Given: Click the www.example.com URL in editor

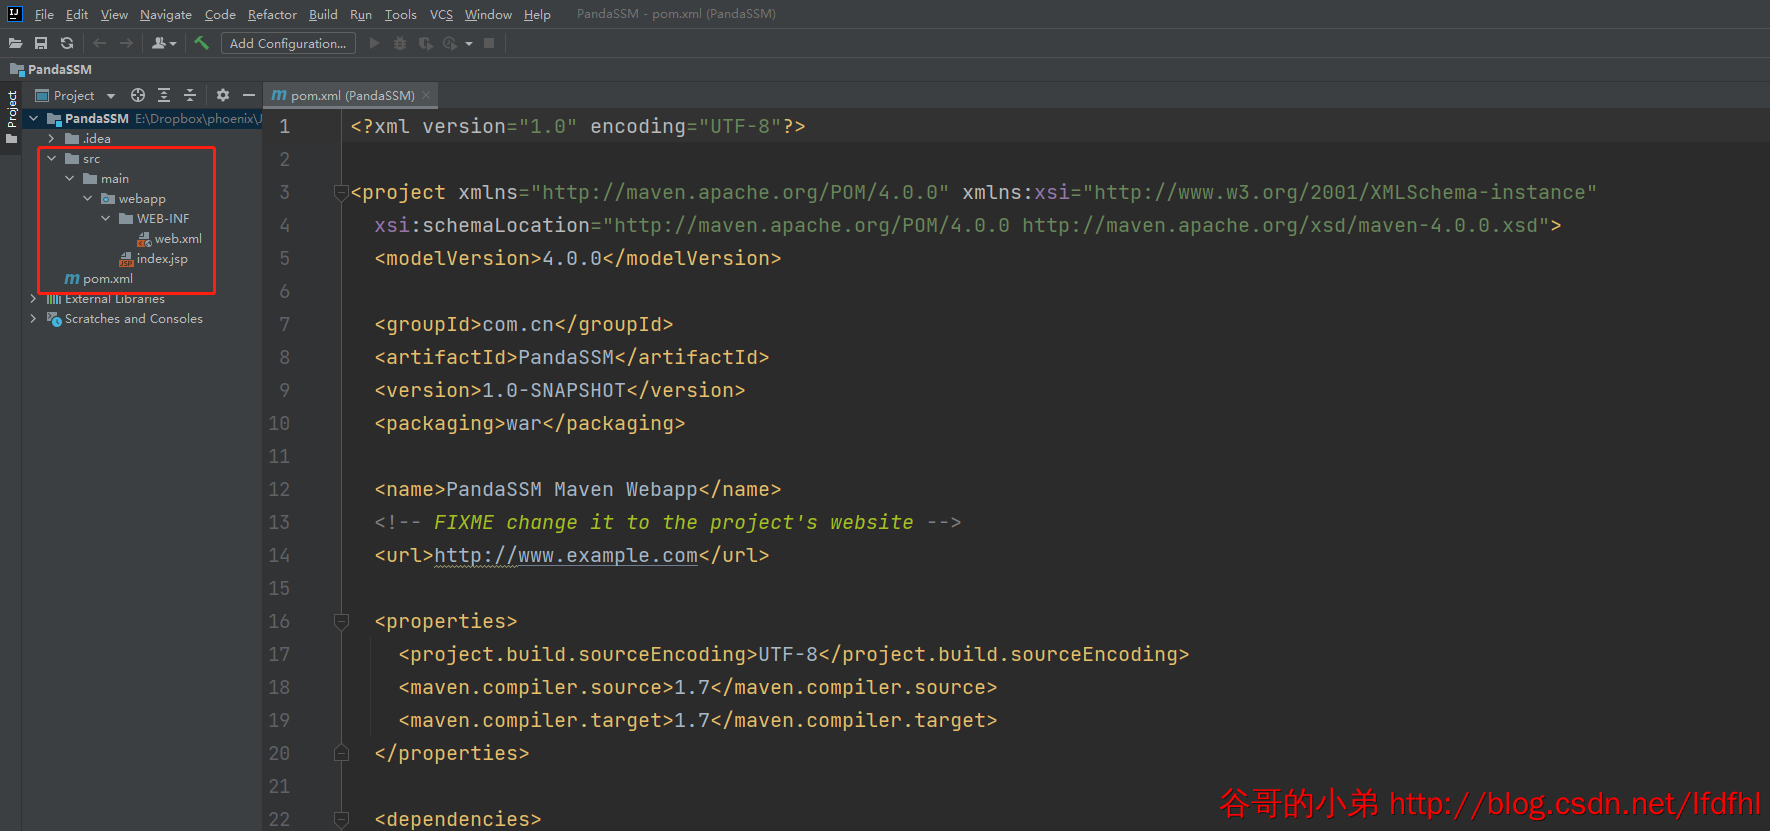Looking at the screenshot, I should click(566, 555).
